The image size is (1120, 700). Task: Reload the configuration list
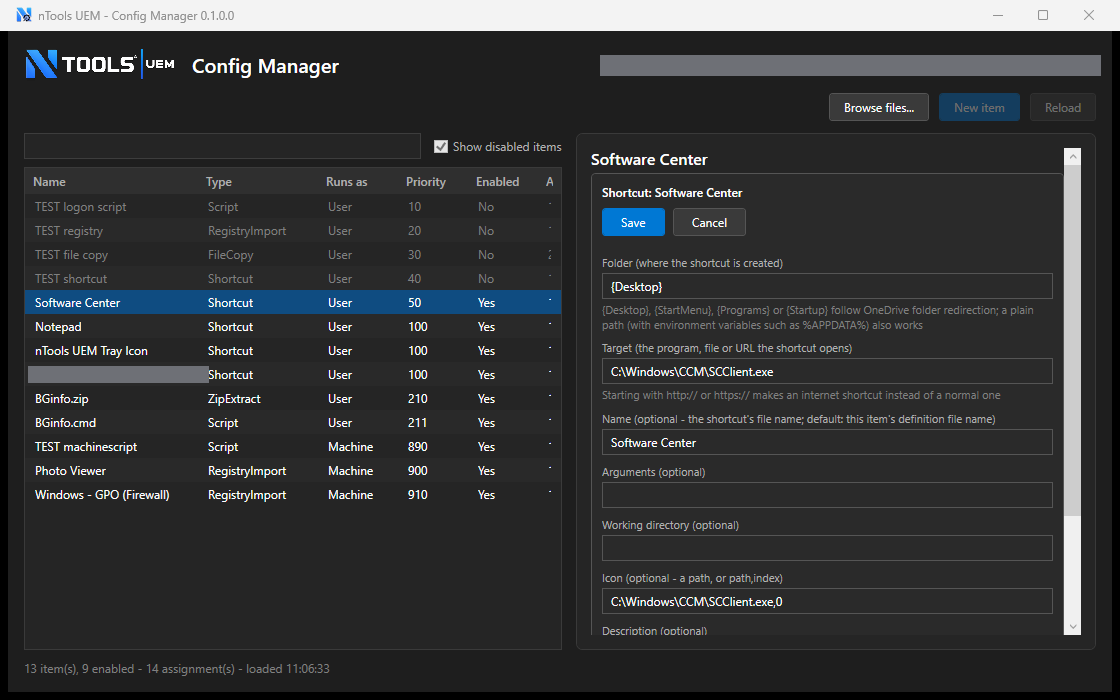[1063, 108]
